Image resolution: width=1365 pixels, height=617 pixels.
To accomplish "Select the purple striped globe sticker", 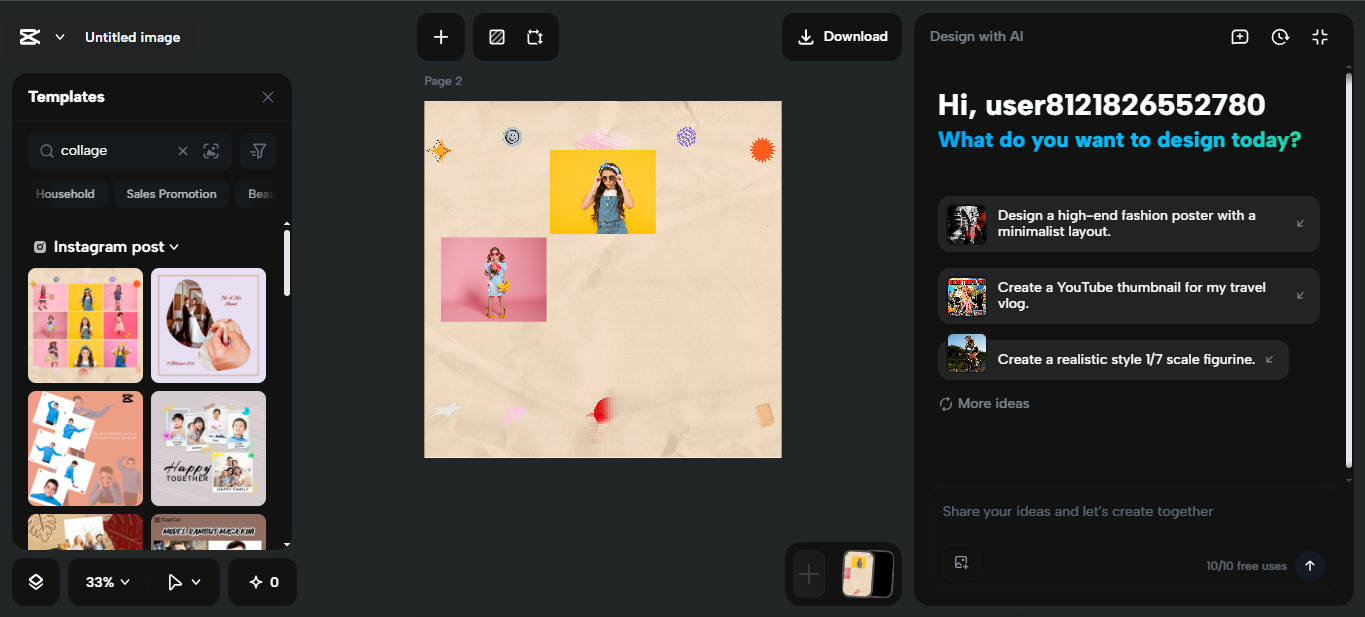I will pos(686,136).
